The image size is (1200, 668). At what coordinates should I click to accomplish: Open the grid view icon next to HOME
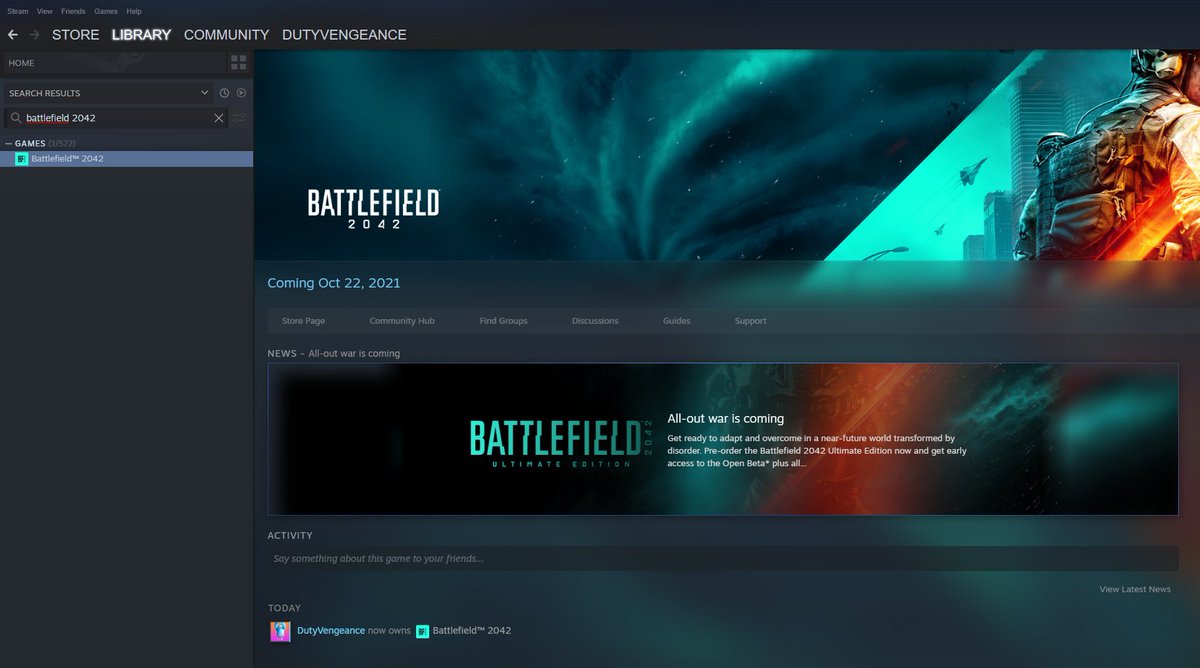[238, 62]
